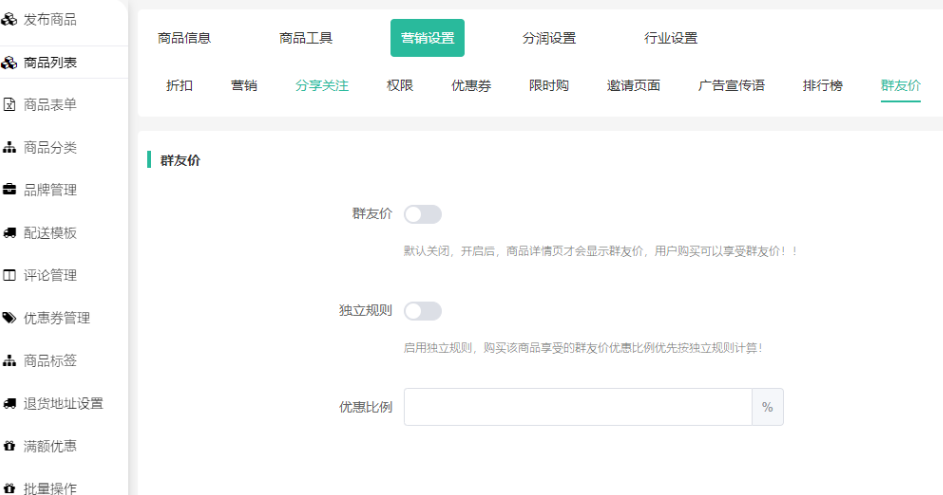The width and height of the screenshot is (943, 495).
Task: Open 批量操作 in the sidebar
Action: pos(50,488)
